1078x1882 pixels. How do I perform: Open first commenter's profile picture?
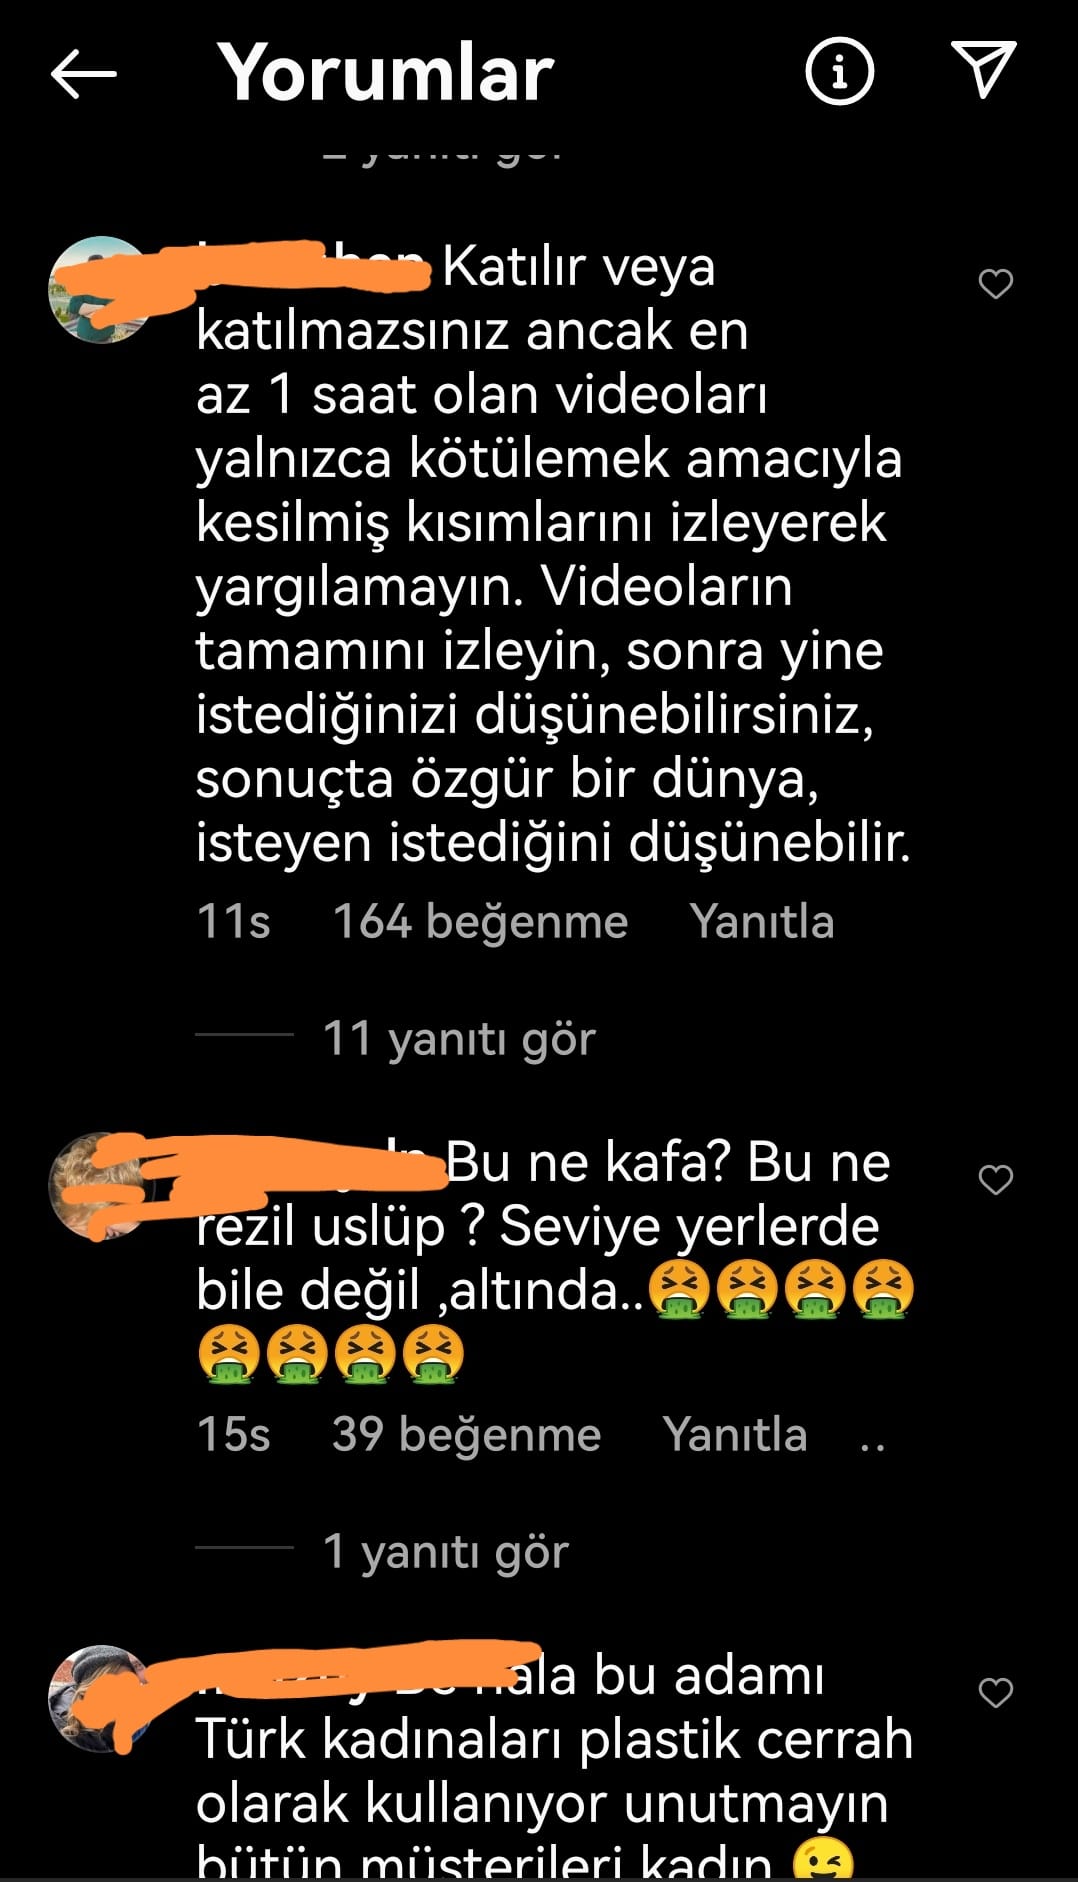coord(101,290)
